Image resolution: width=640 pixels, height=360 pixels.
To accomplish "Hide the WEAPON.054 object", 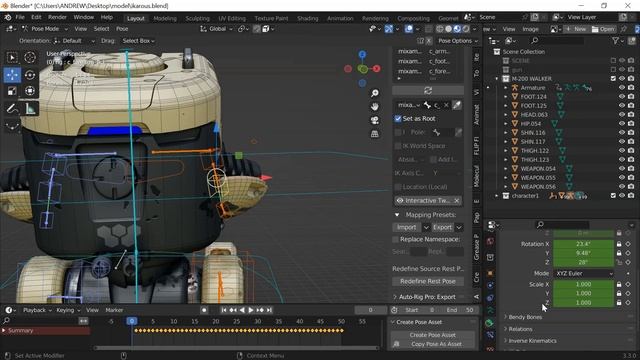I will point(622,169).
